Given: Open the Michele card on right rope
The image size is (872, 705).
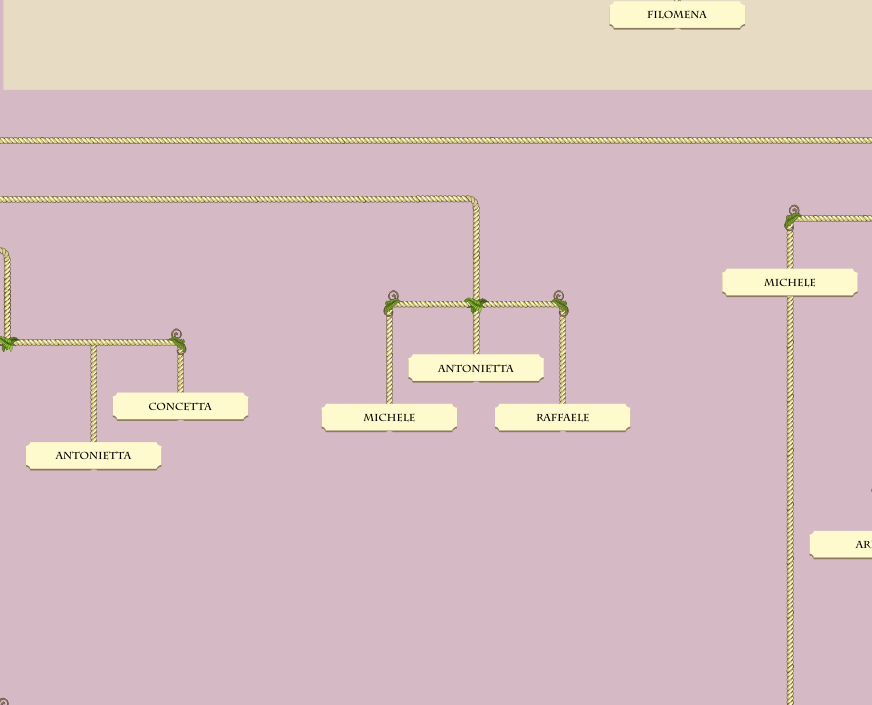Looking at the screenshot, I should pos(789,282).
